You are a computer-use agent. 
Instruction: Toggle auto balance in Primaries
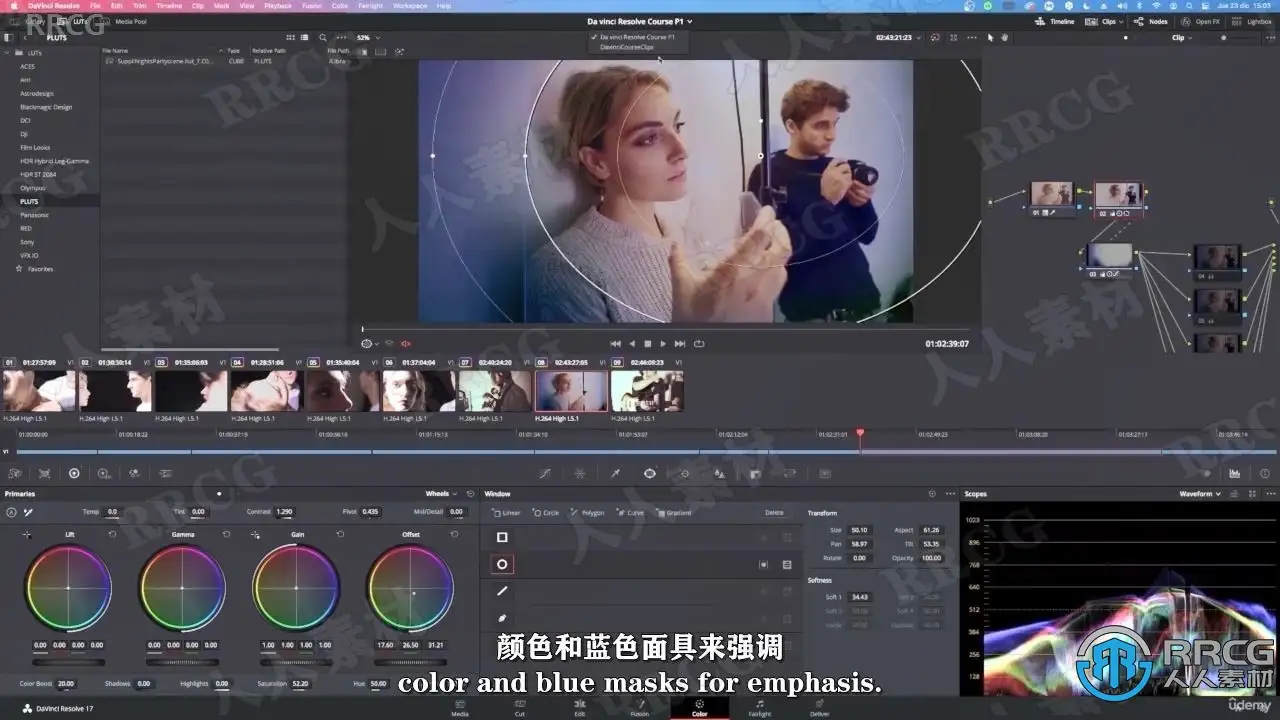tap(11, 511)
